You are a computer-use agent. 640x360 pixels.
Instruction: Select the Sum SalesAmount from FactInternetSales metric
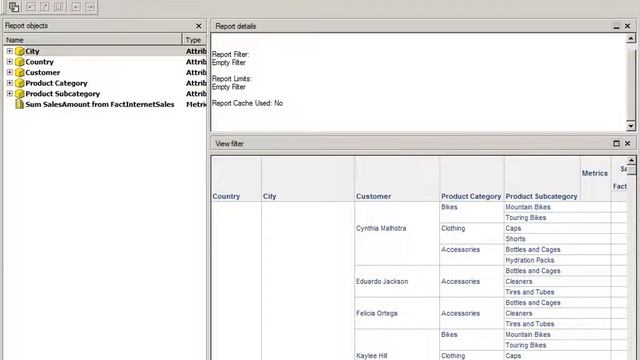click(x=105, y=104)
